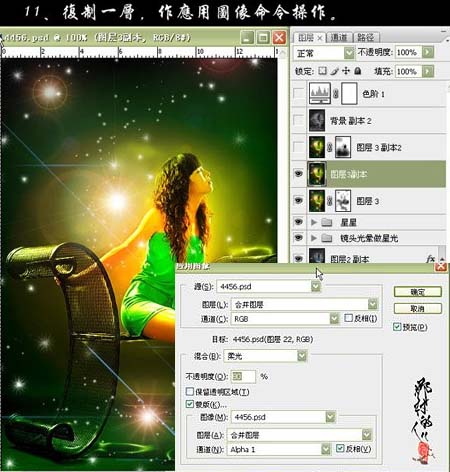Click the fx icon on 图层2 副本

point(430,258)
